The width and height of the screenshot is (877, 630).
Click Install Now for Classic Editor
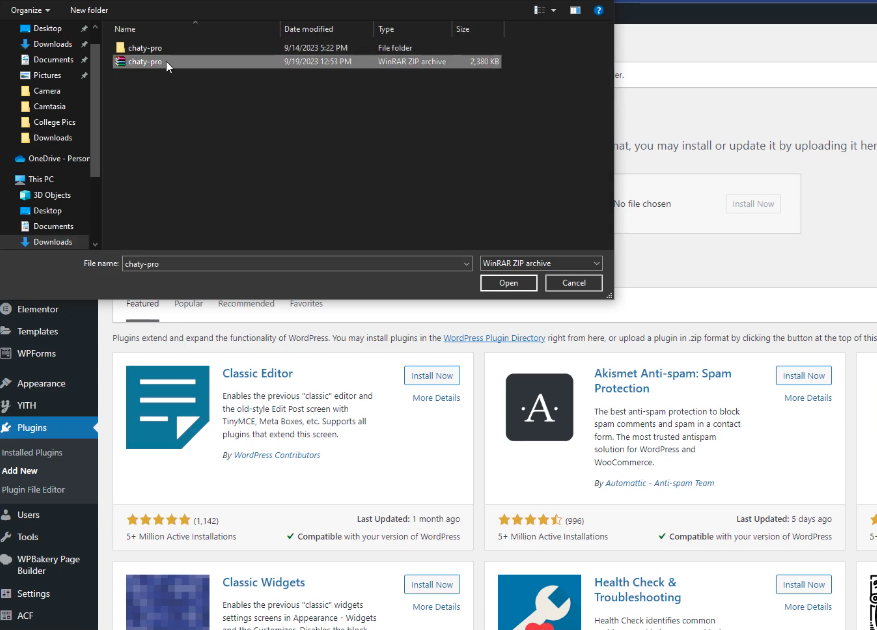pyautogui.click(x=432, y=376)
